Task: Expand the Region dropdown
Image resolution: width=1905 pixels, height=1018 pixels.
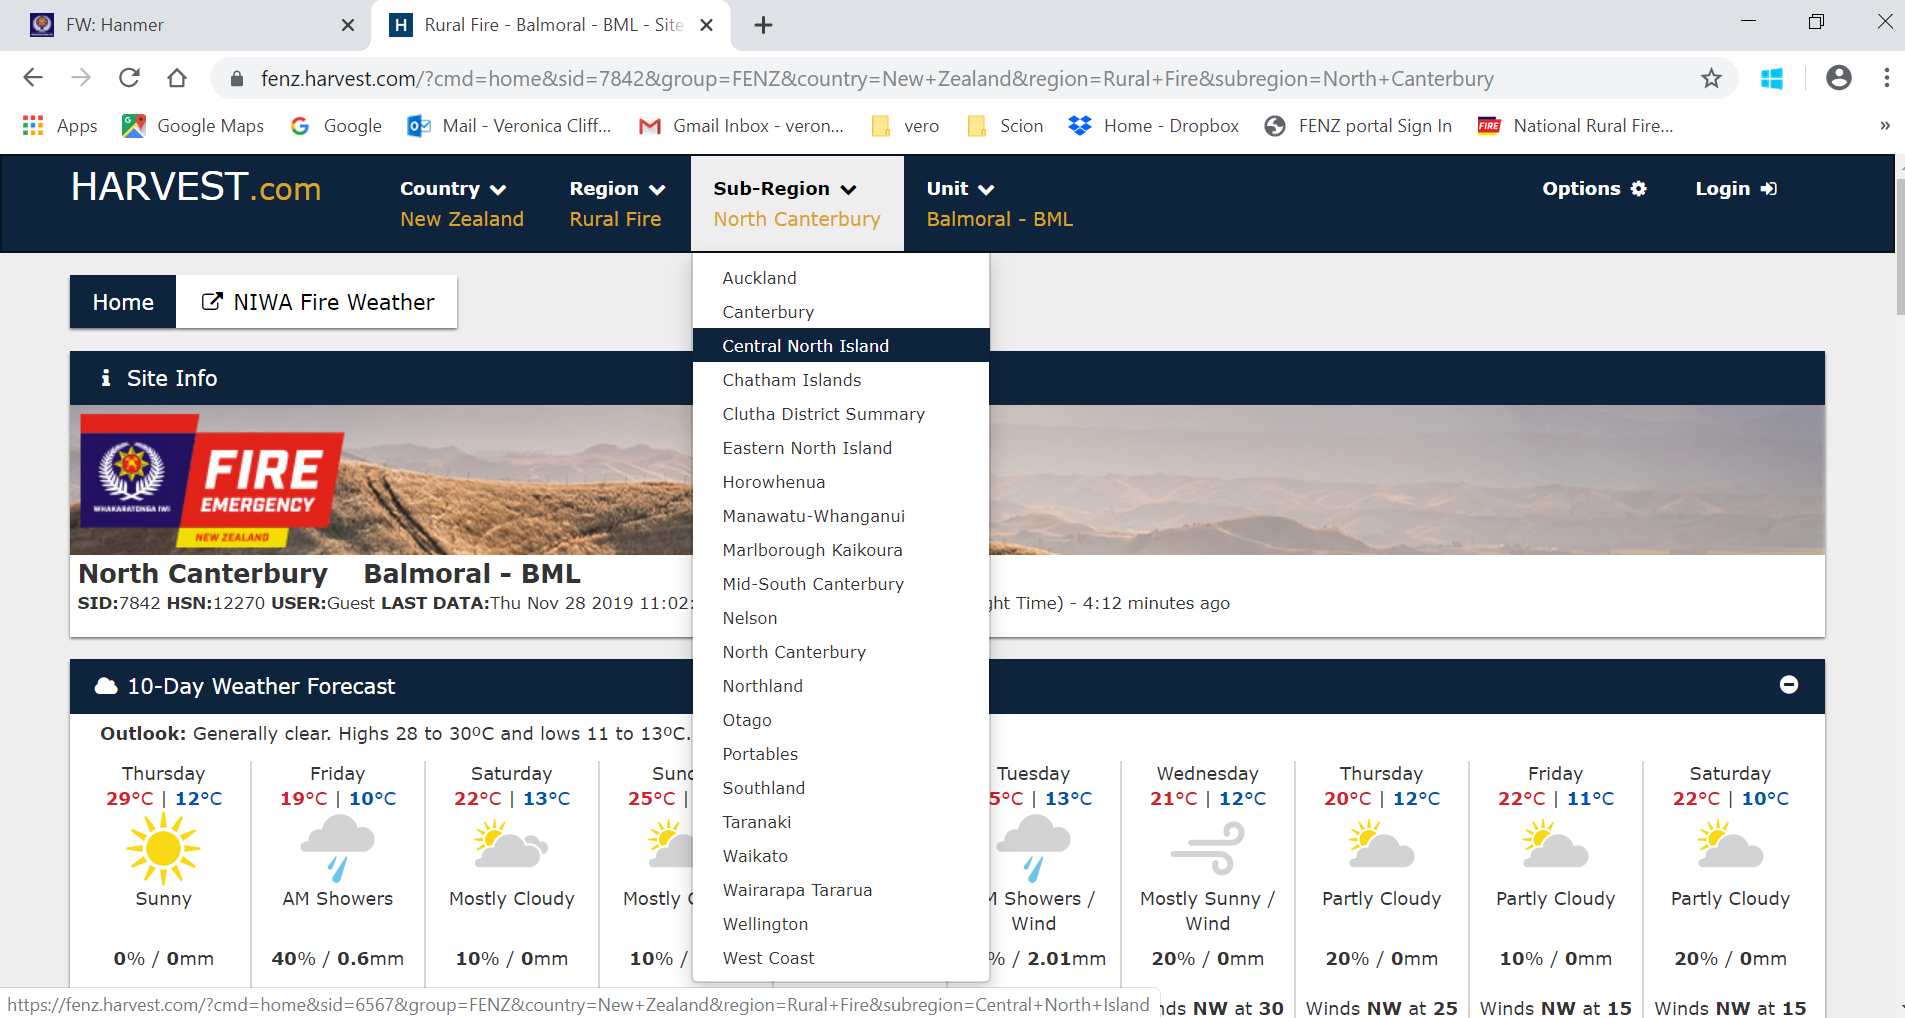Action: (617, 189)
